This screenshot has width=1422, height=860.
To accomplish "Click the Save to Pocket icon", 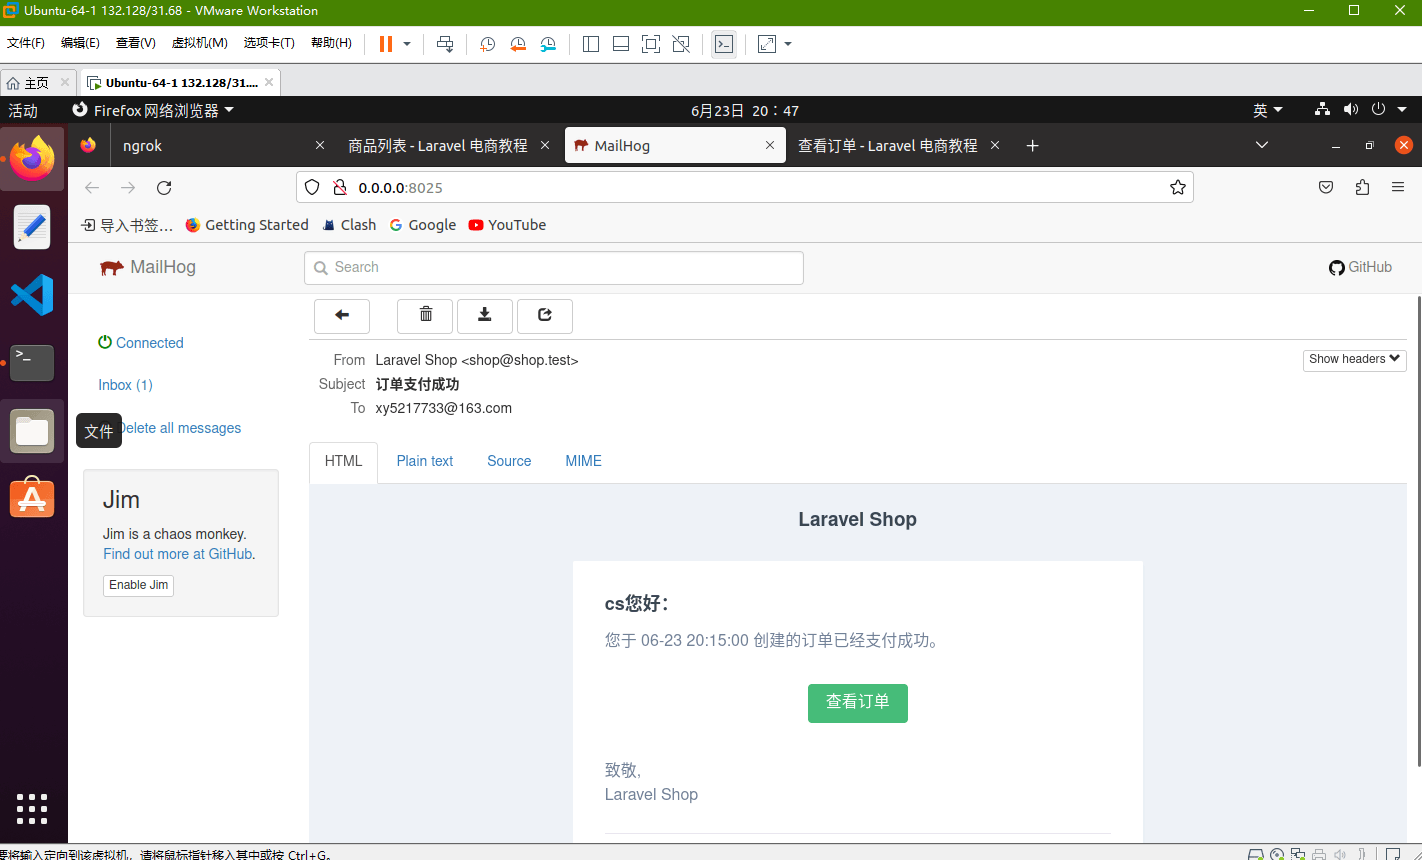I will click(x=1326, y=187).
